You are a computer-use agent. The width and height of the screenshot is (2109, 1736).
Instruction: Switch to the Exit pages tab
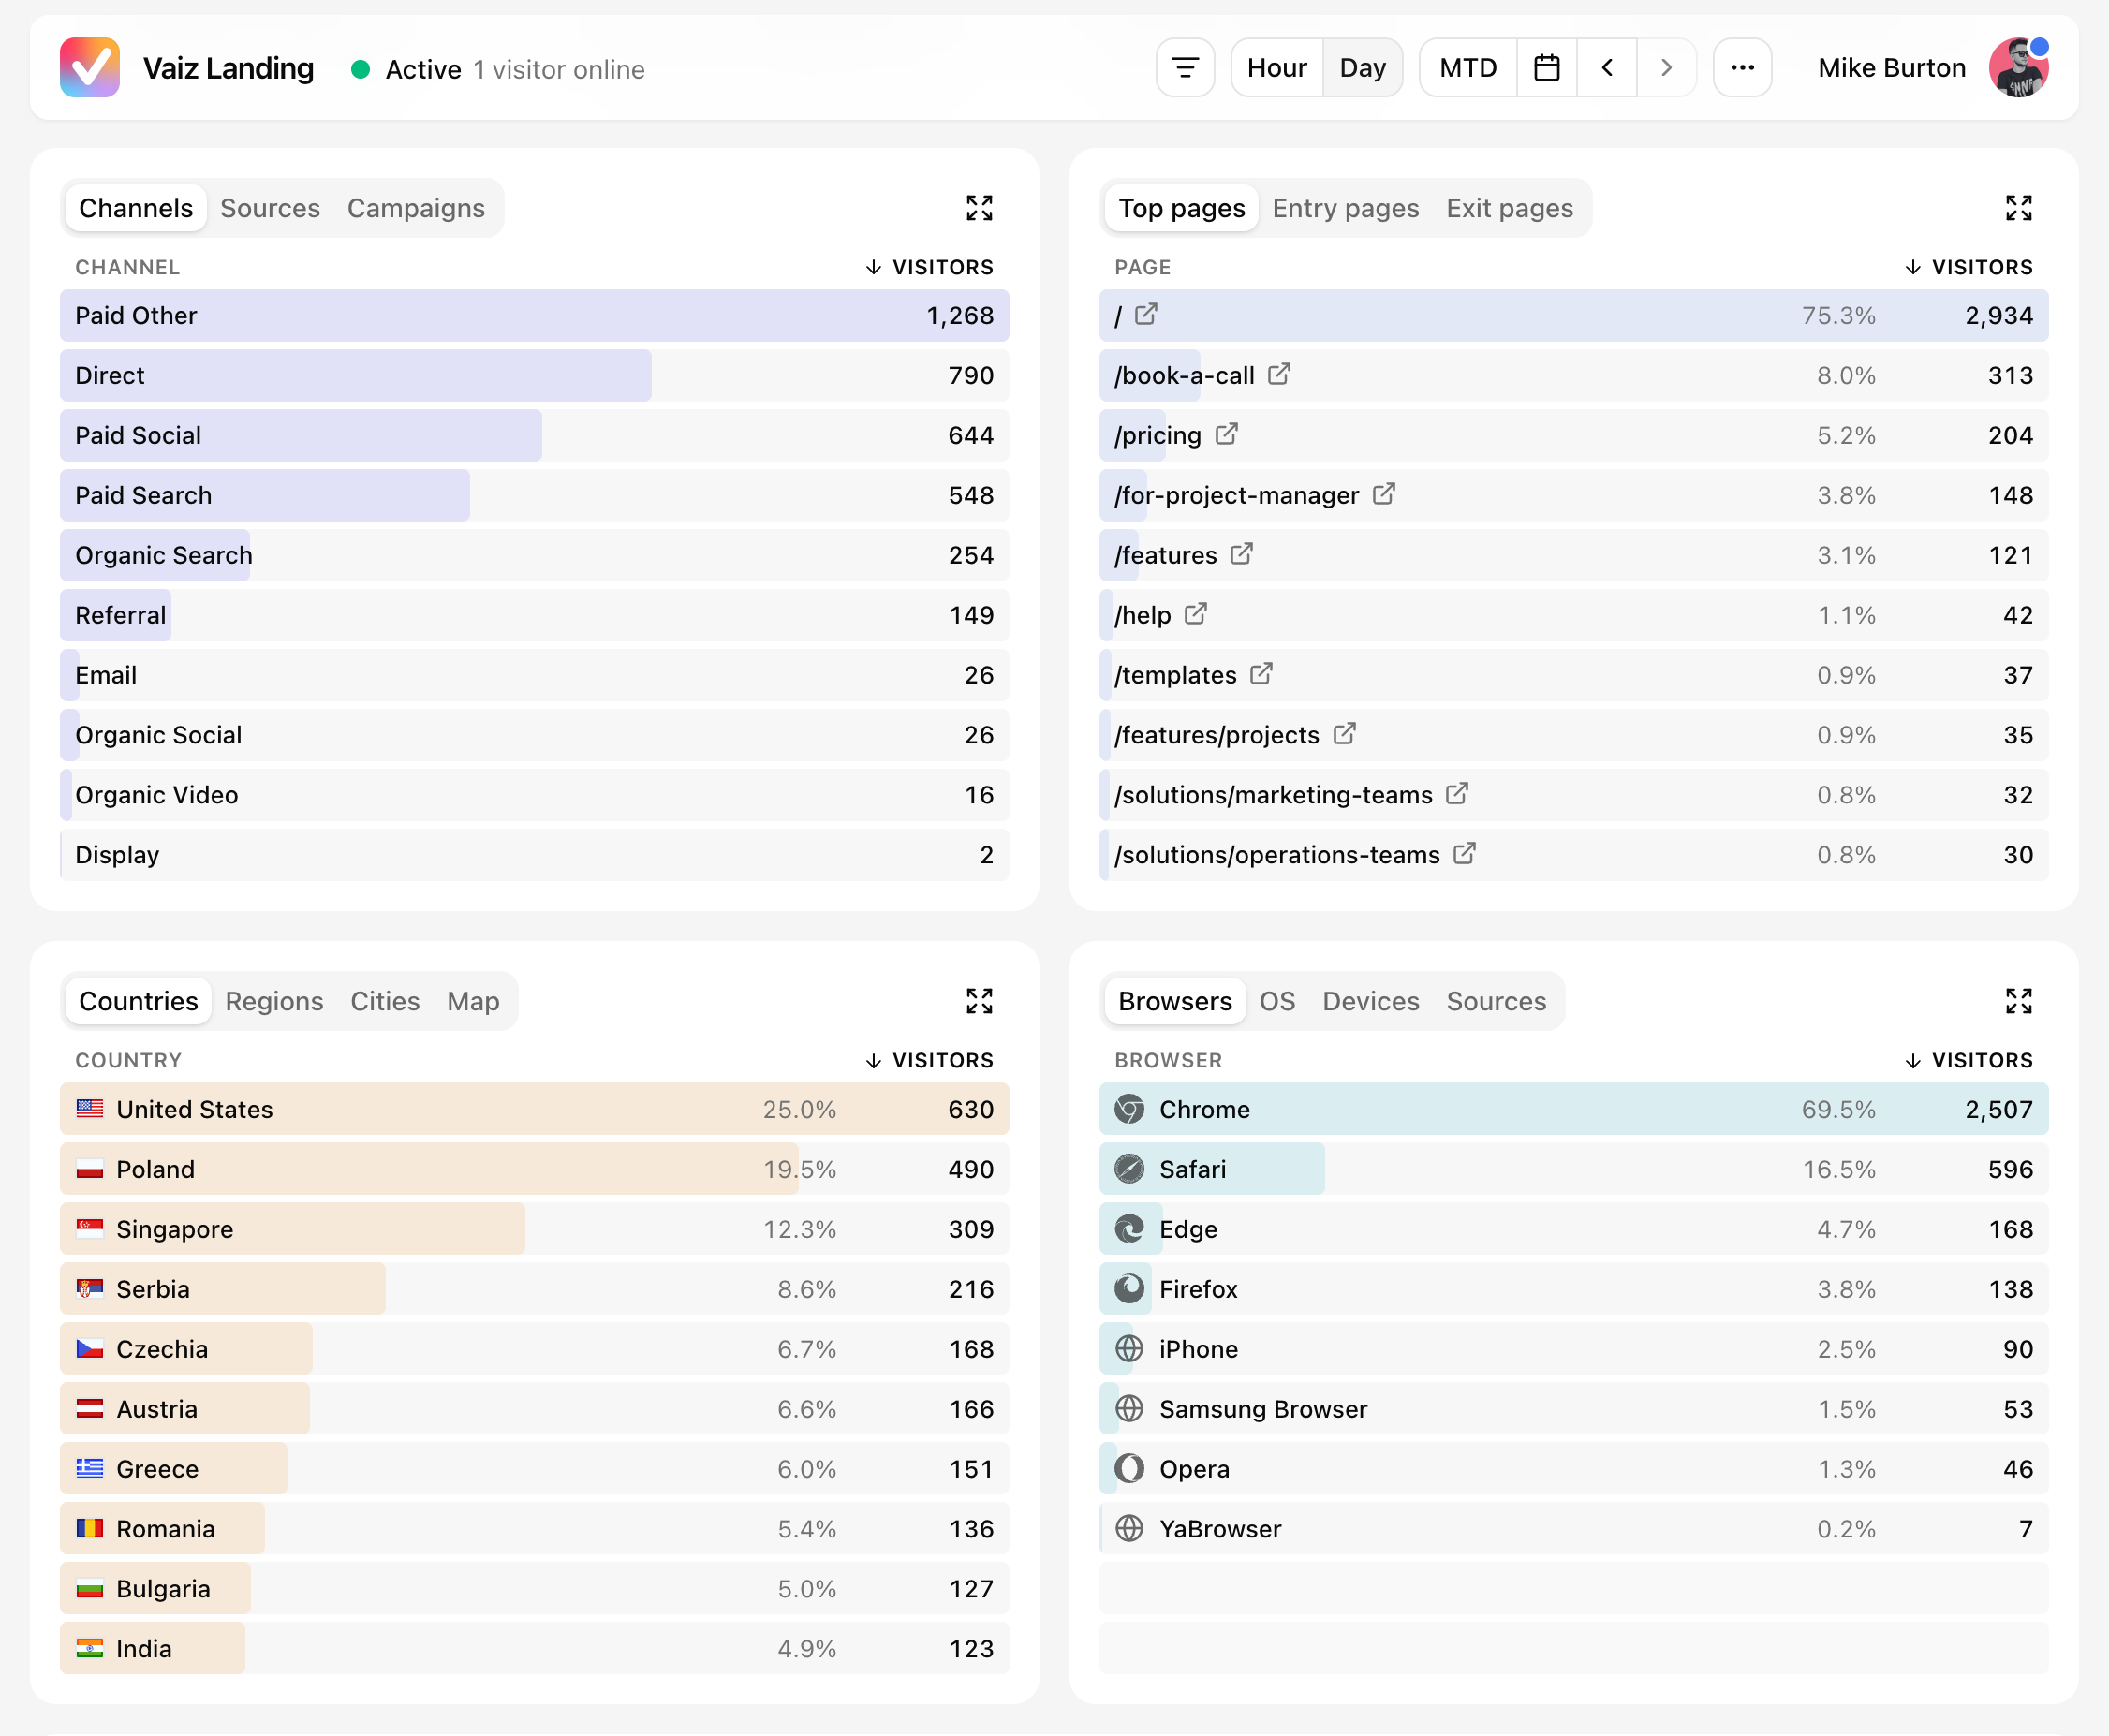pyautogui.click(x=1509, y=208)
